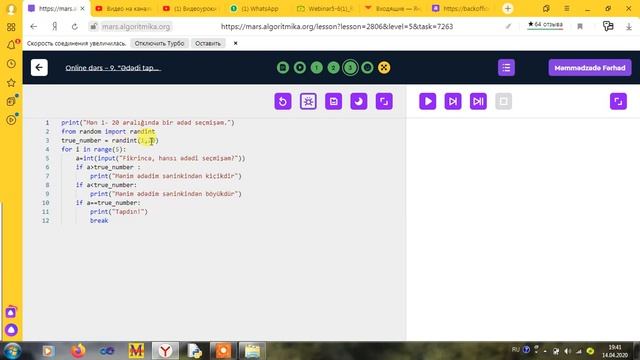Open sidebar favorites star icon
640x360 pixels.
(x=11, y=83)
